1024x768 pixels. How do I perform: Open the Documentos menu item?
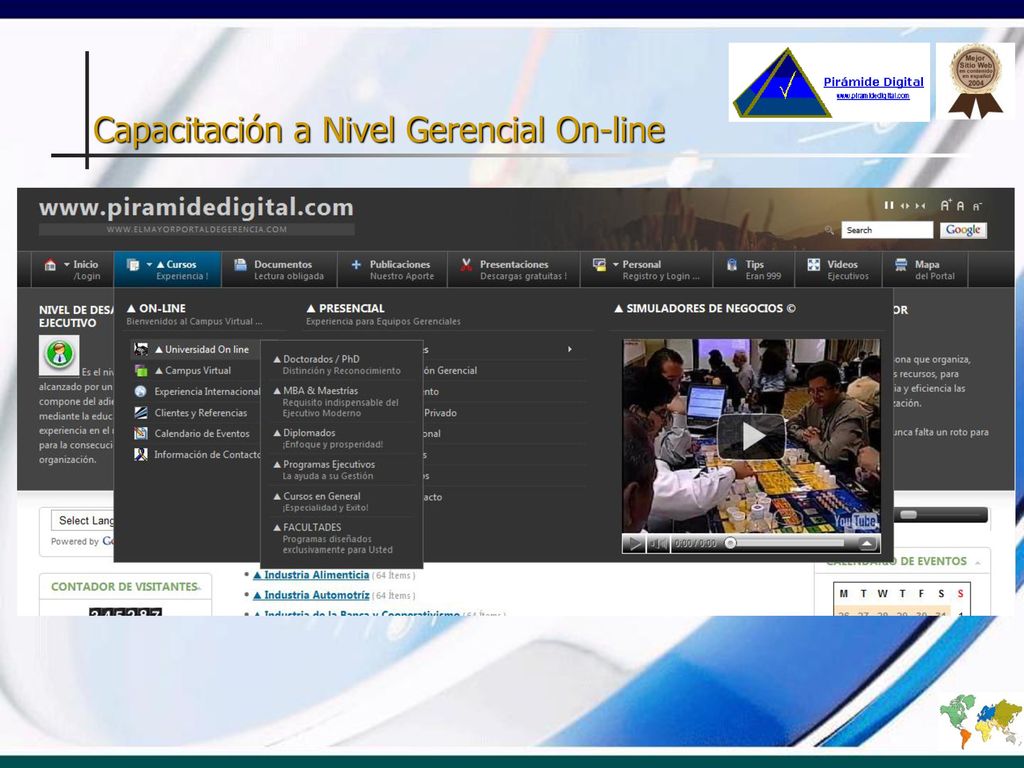(279, 269)
